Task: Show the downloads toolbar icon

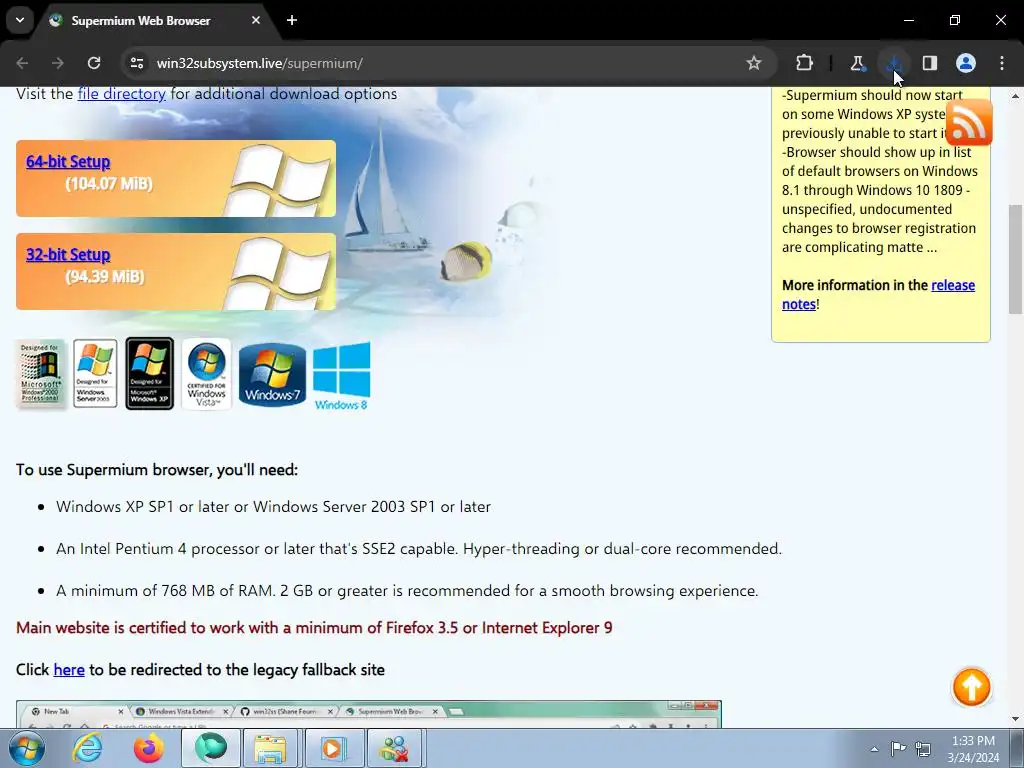Action: point(893,63)
